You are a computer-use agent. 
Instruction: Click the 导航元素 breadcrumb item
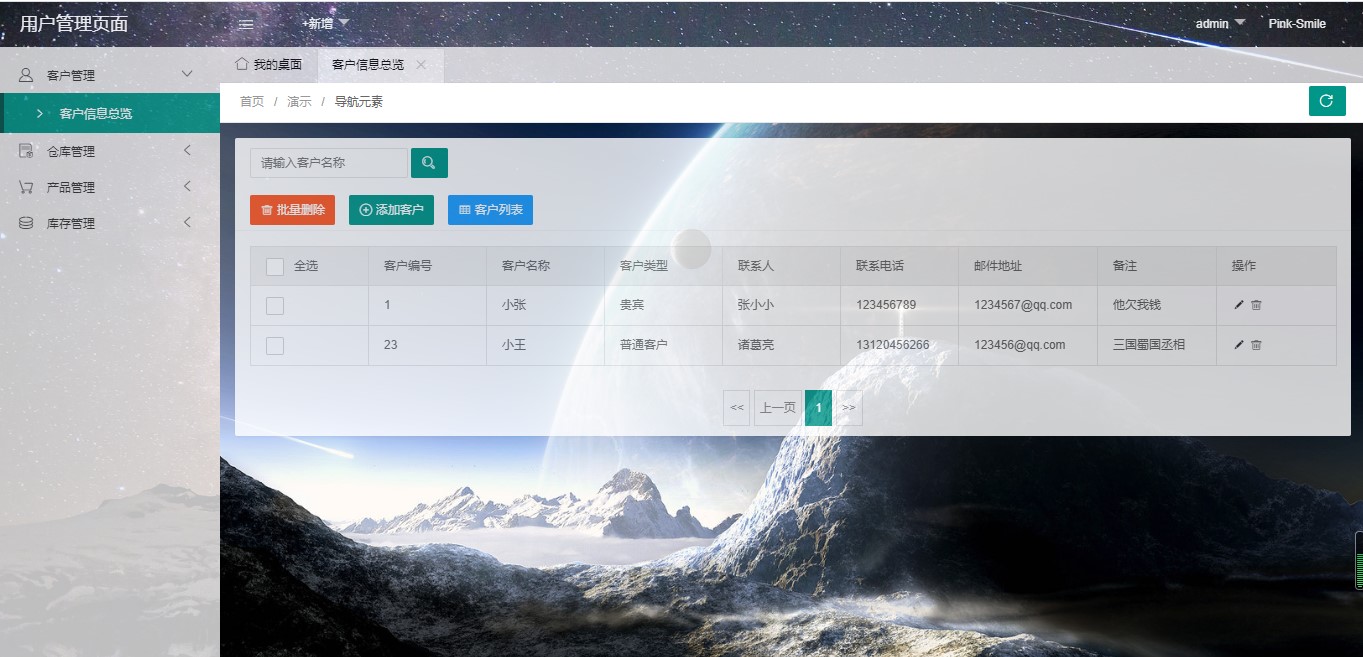(x=358, y=102)
